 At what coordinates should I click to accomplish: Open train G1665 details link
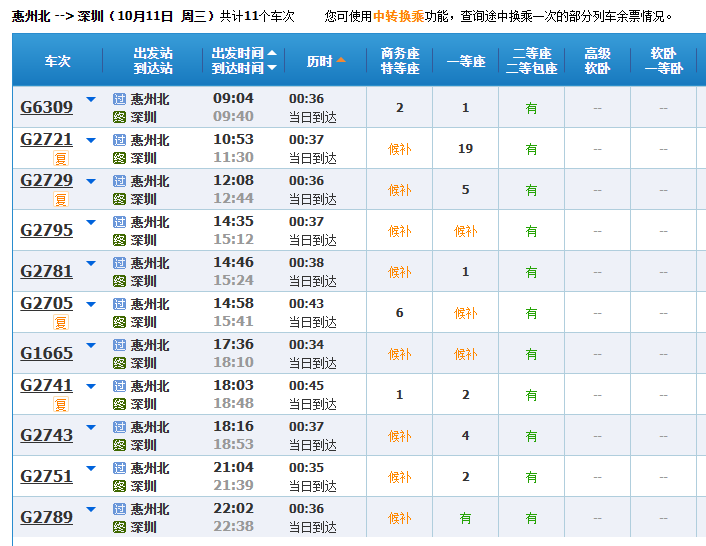click(46, 353)
